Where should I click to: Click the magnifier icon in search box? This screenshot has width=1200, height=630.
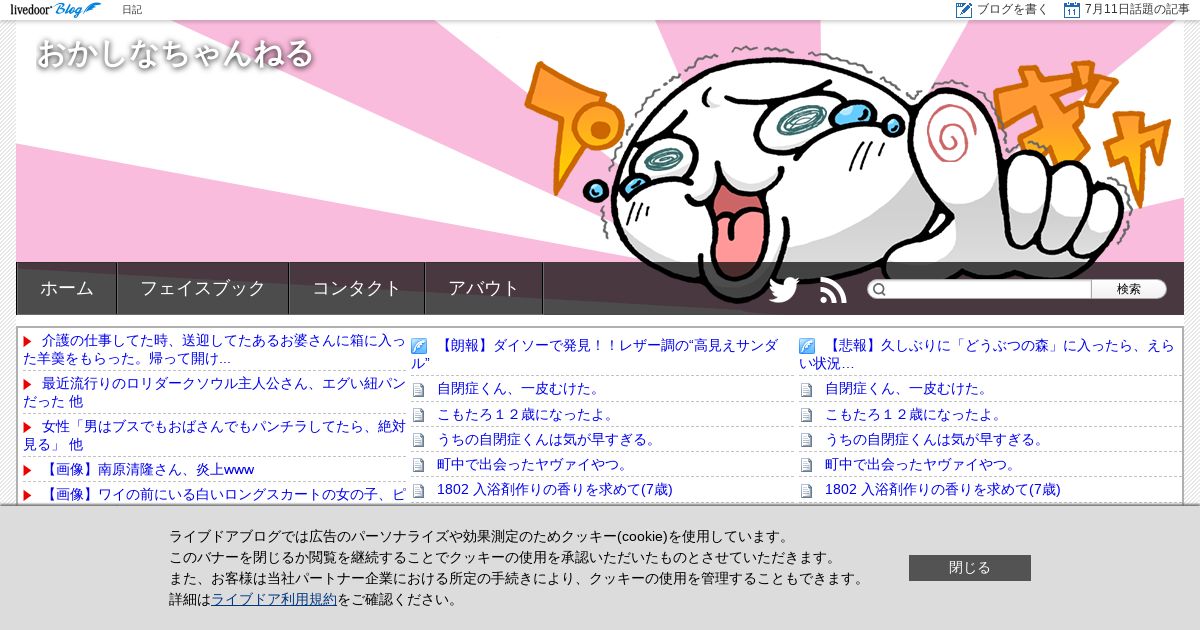[879, 289]
